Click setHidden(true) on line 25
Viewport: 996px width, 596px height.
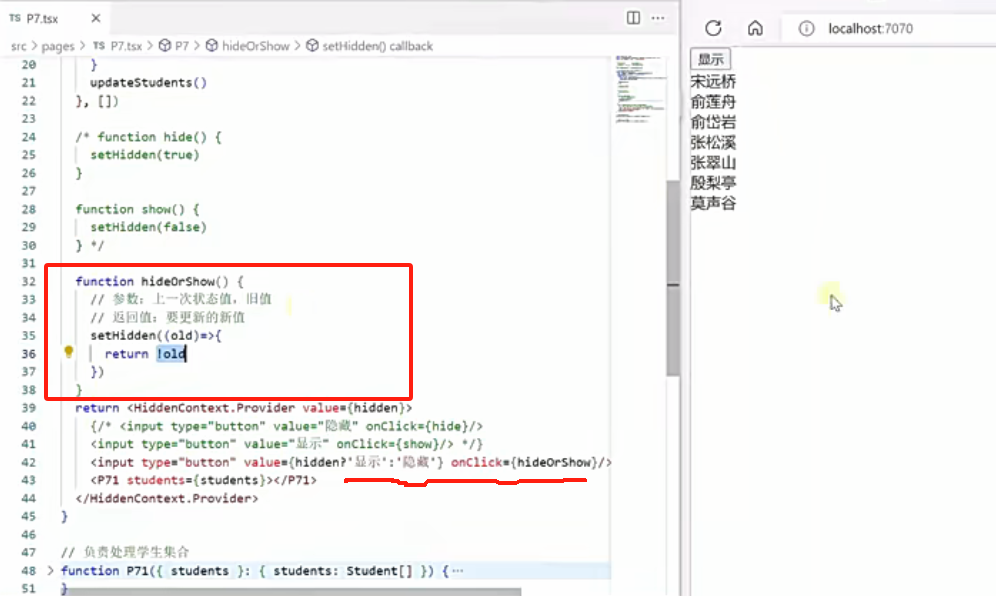pos(145,155)
